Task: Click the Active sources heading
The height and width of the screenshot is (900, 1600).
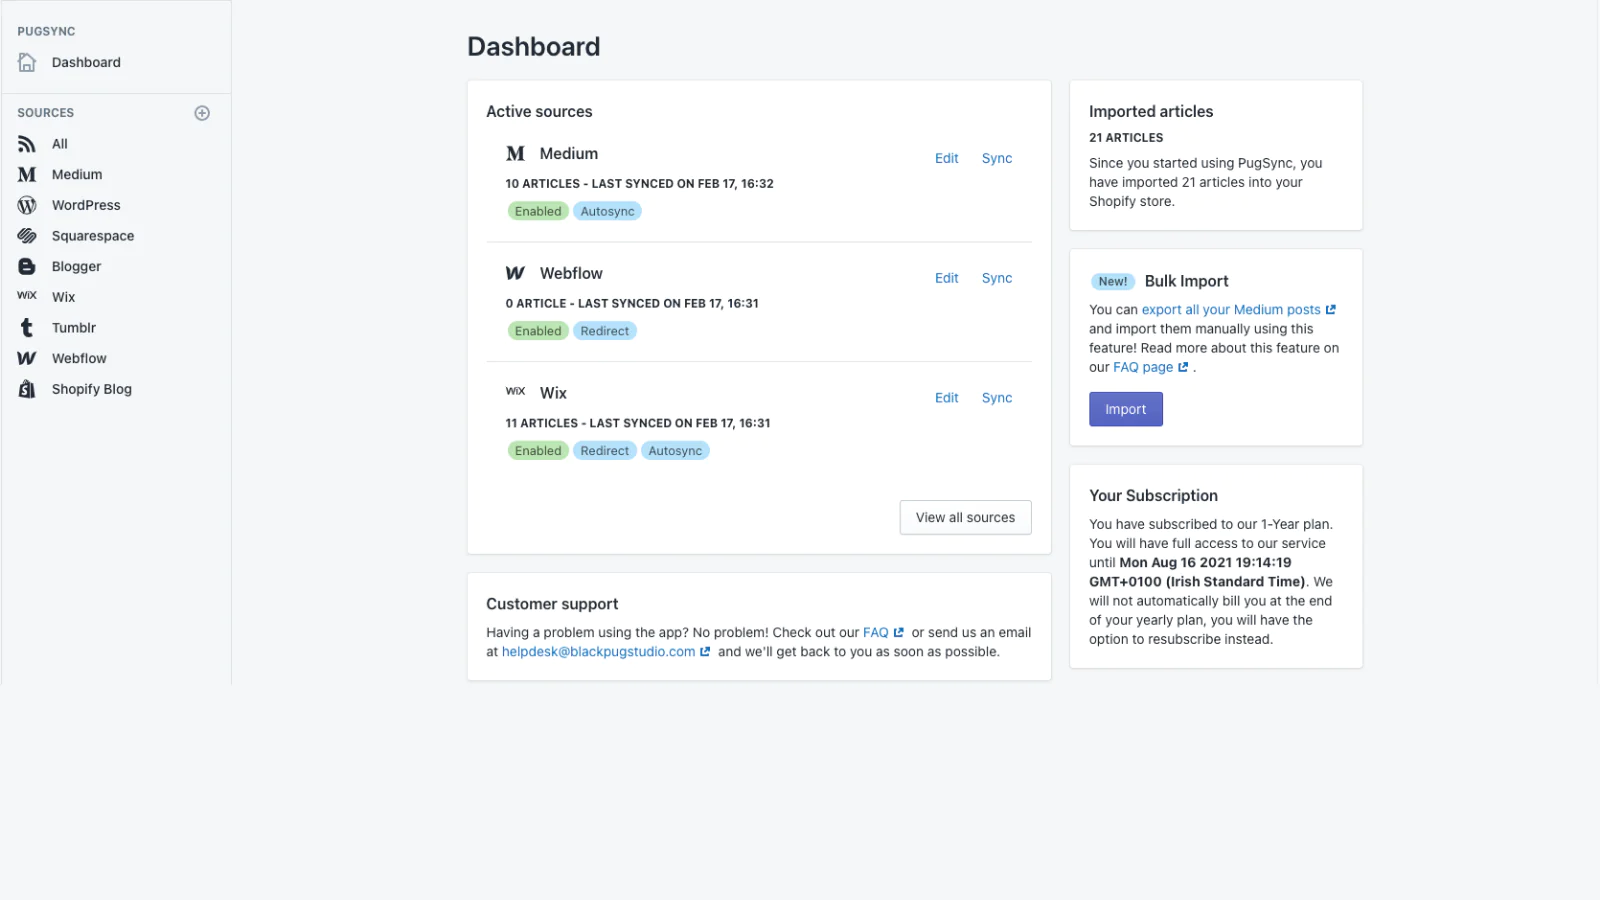Action: [x=539, y=112]
